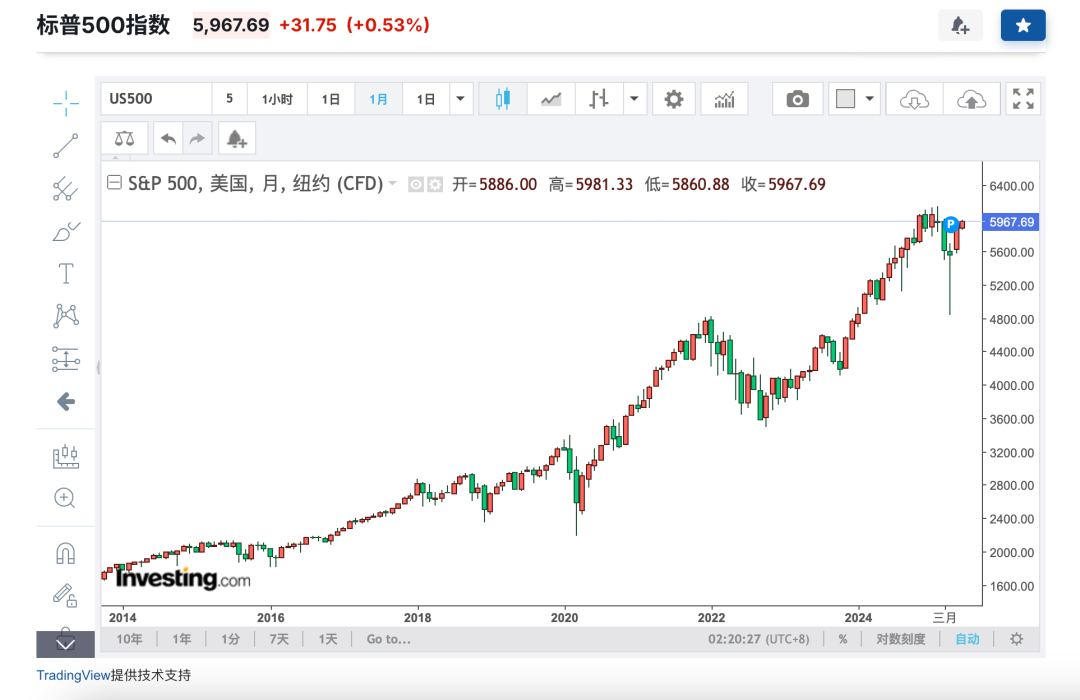Expand the time interval dropdown arrow
The image size is (1080, 700).
(x=461, y=99)
